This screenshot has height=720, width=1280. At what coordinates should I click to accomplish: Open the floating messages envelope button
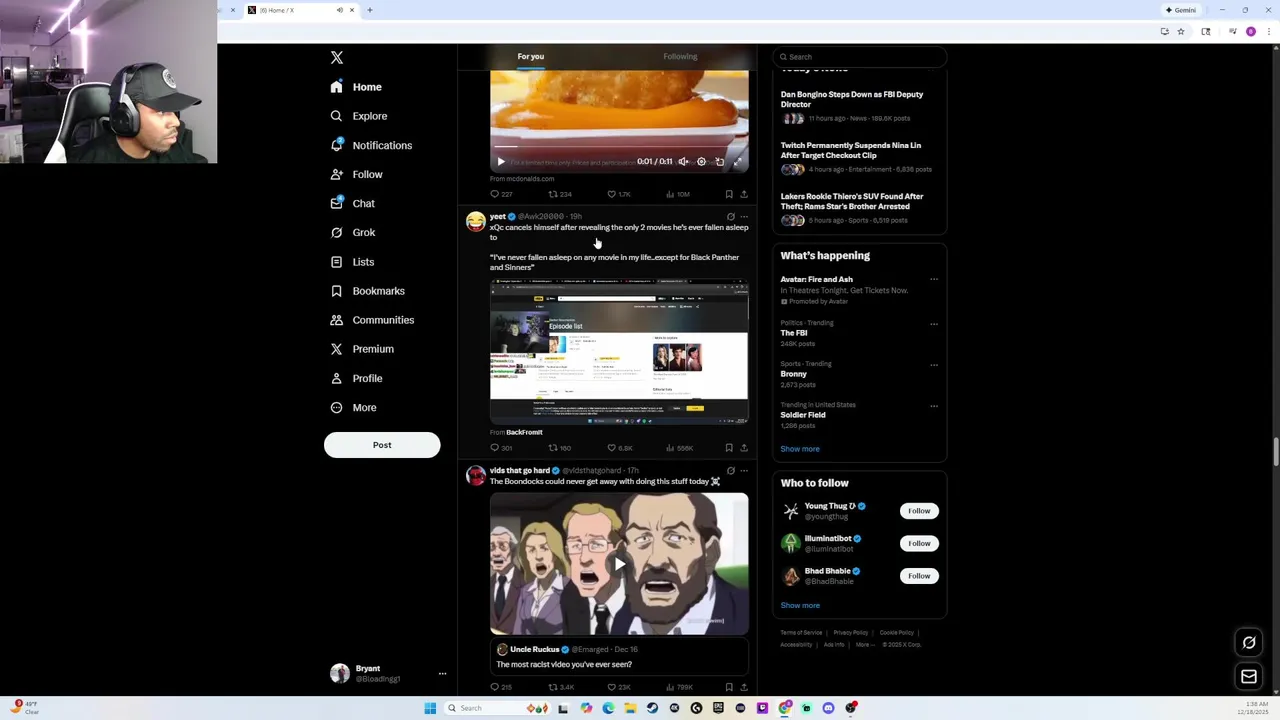pyautogui.click(x=1249, y=677)
